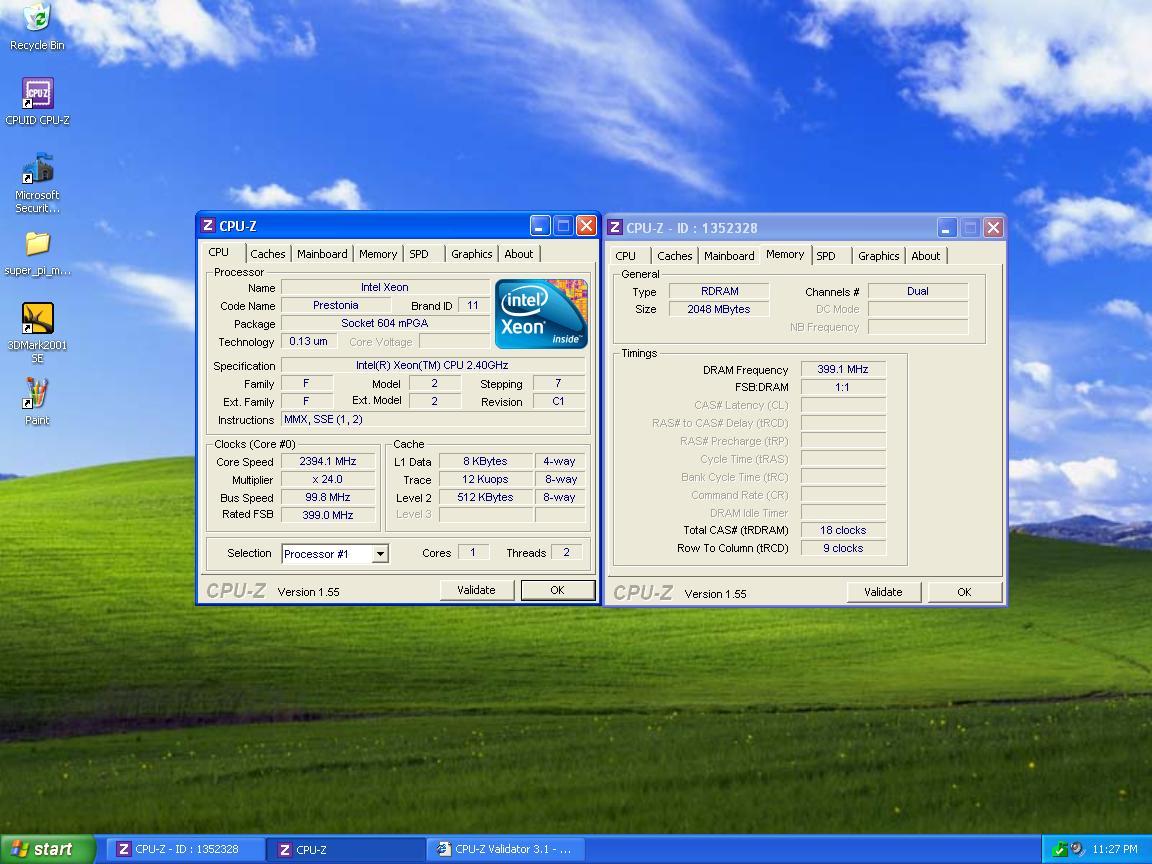Viewport: 1152px width, 864px height.
Task: Close the CPU-Z ID 1352328 window
Action: pyautogui.click(x=993, y=228)
